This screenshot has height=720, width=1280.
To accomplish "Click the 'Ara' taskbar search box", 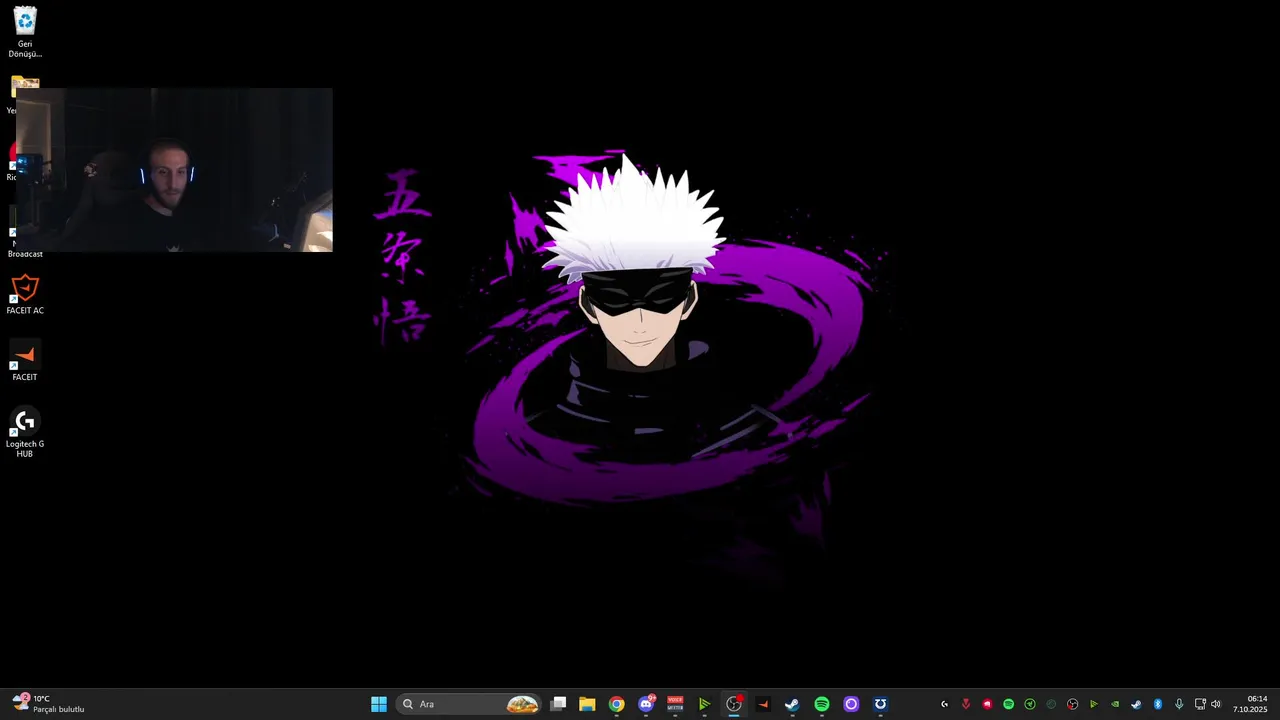I will point(469,704).
